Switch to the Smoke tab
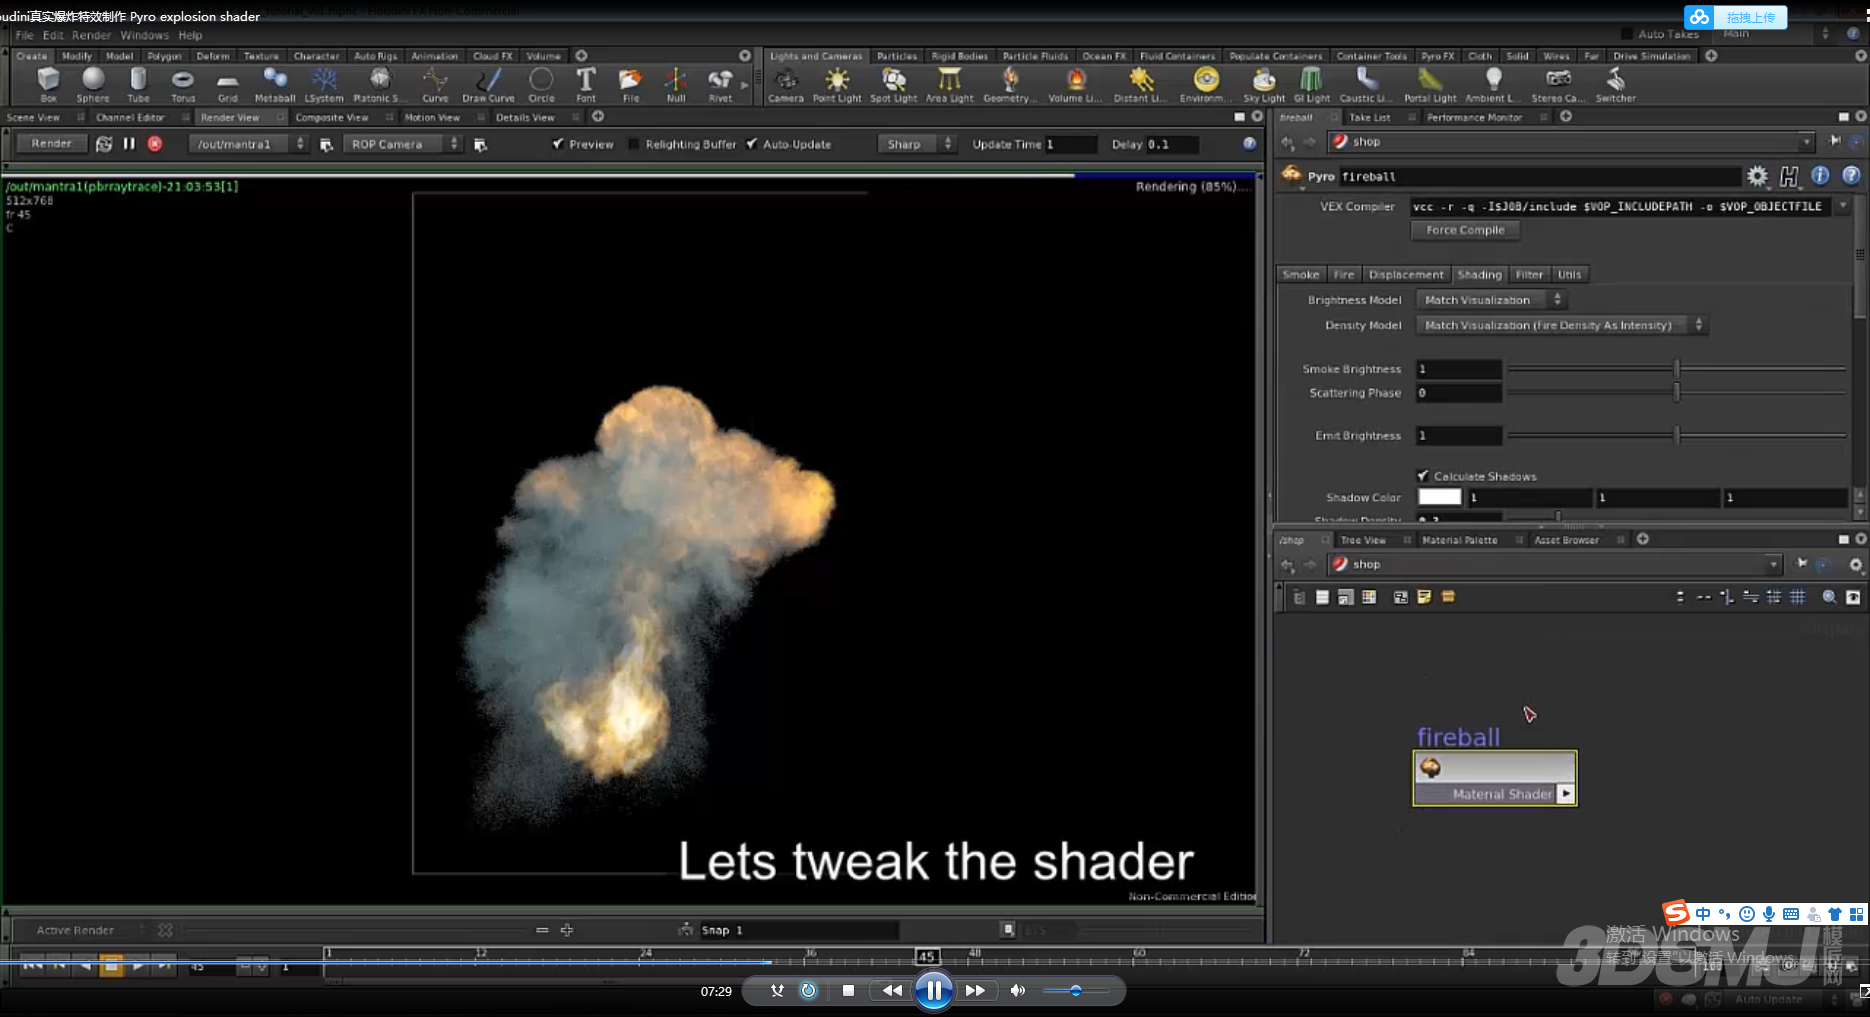This screenshot has width=1870, height=1017. coord(1301,274)
